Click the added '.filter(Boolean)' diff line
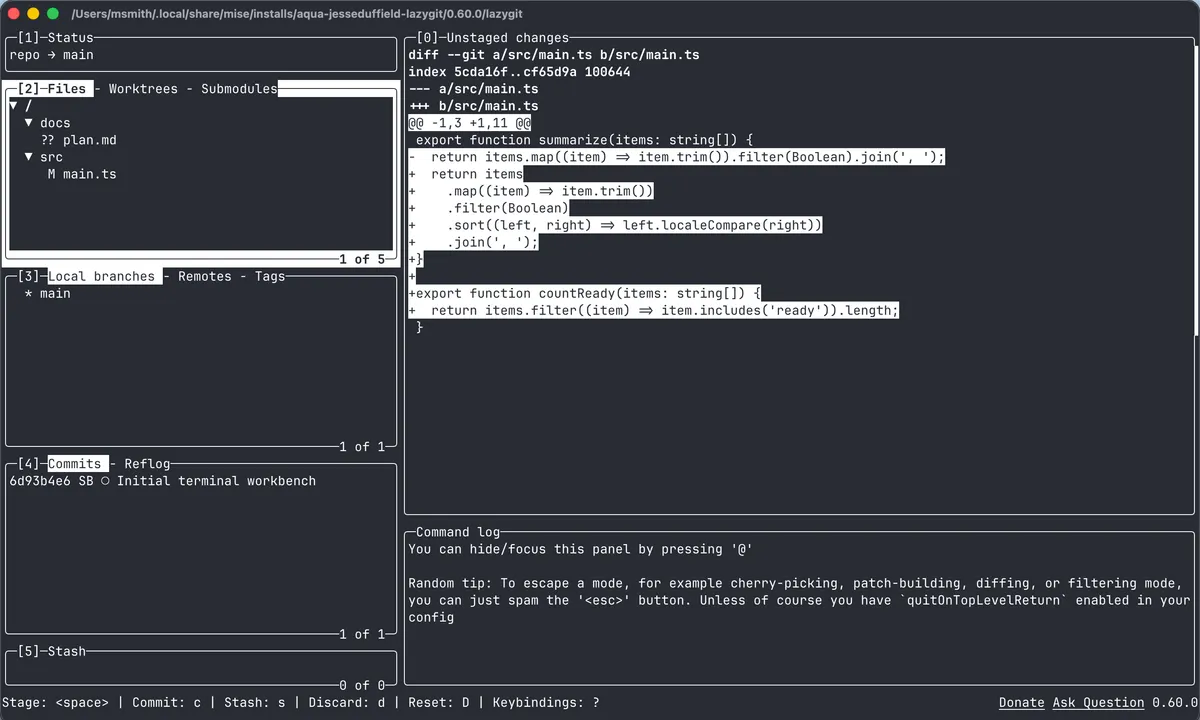The height and width of the screenshot is (720, 1200). tap(488, 208)
